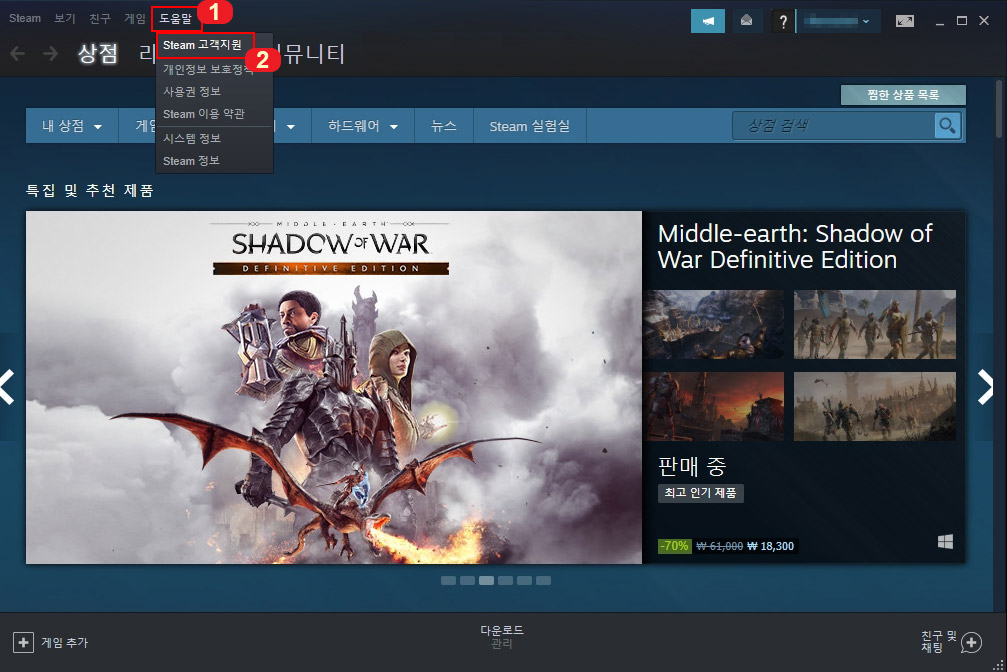Open the 다운로드 관리 section
This screenshot has width=1007, height=672.
pyautogui.click(x=502, y=637)
